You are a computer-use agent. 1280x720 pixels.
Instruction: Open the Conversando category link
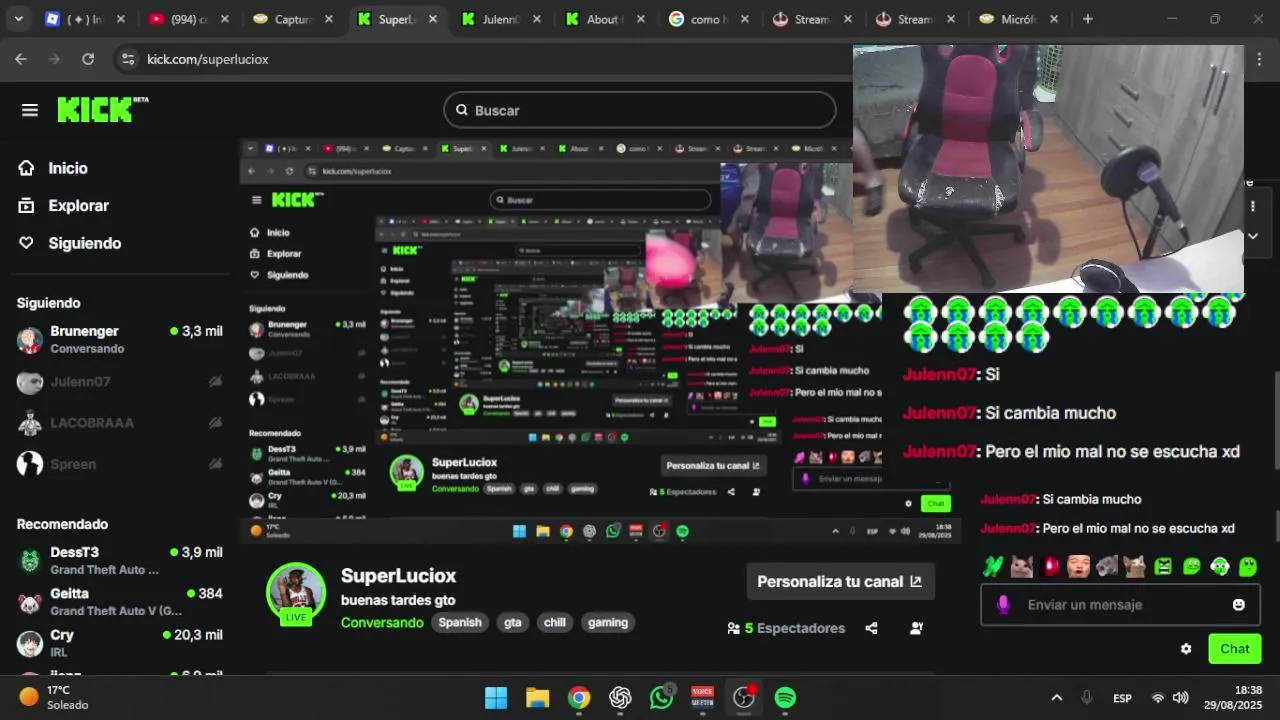[382, 622]
